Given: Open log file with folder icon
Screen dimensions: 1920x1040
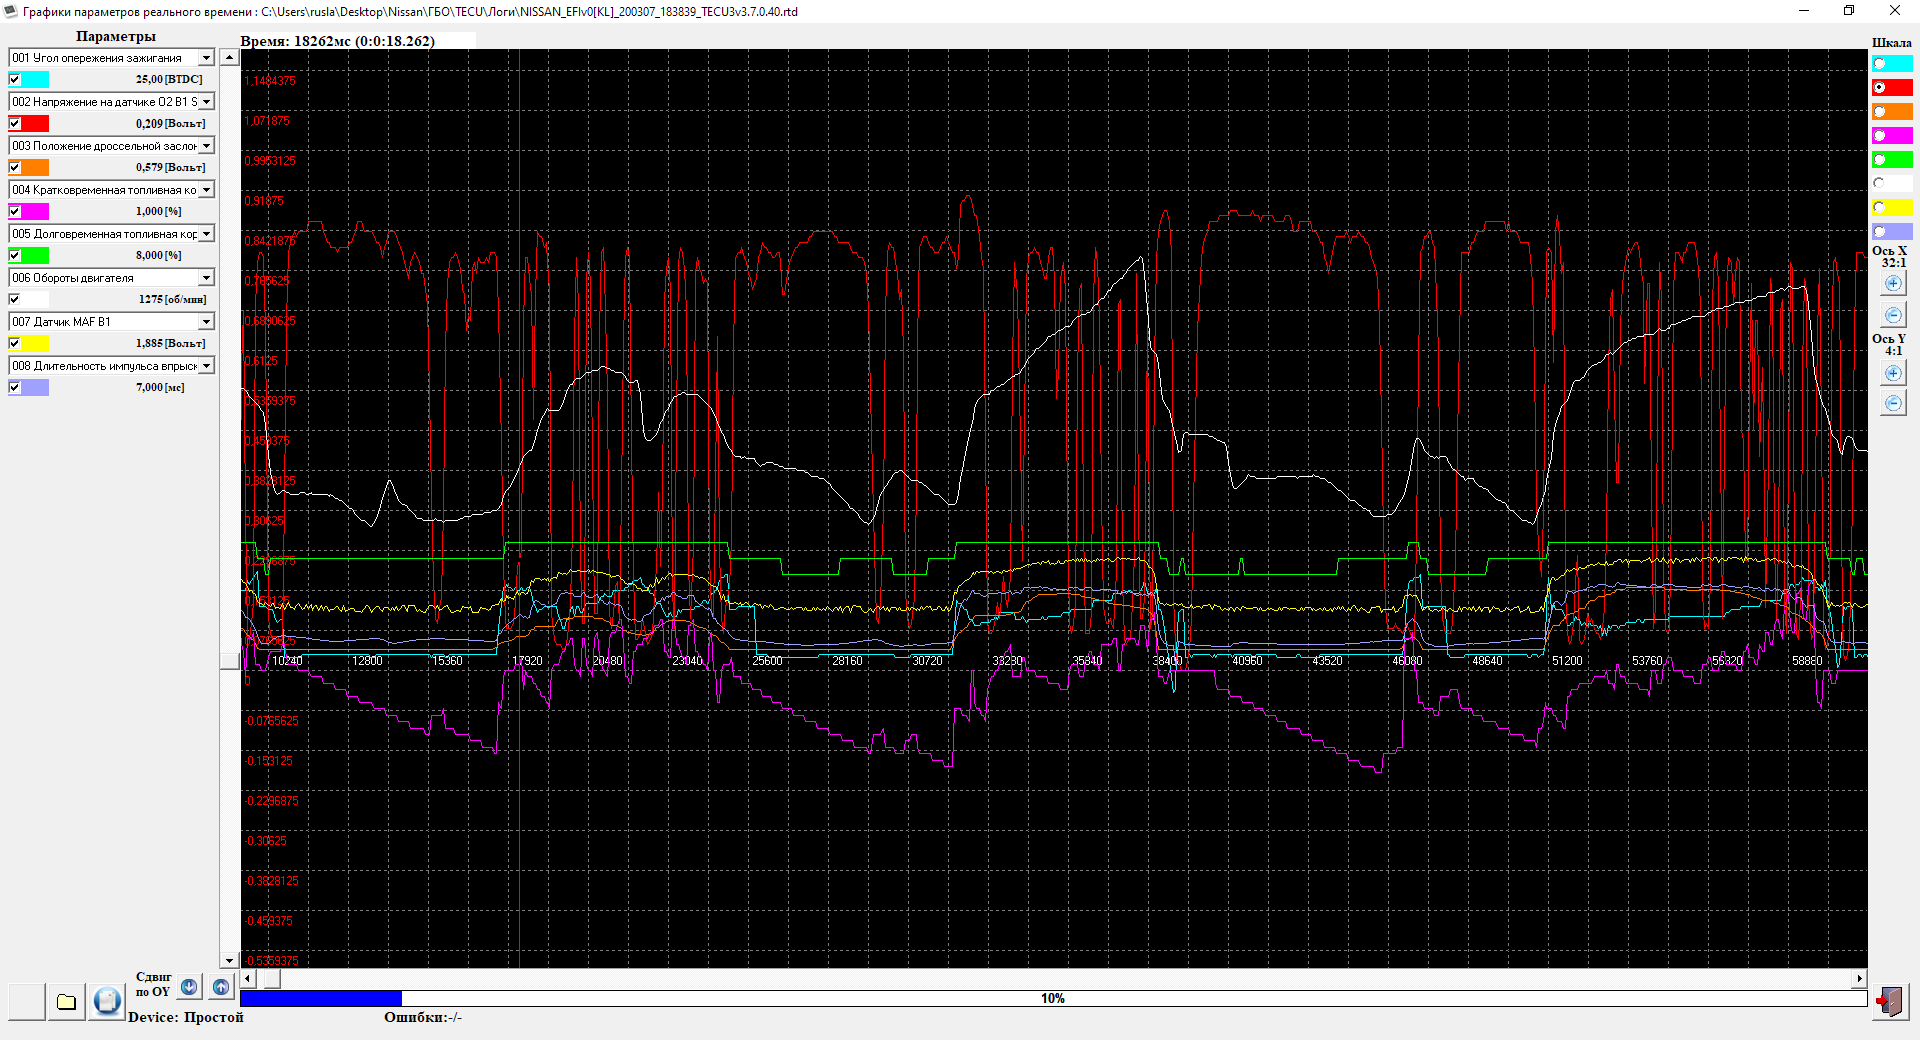Looking at the screenshot, I should 66,1002.
